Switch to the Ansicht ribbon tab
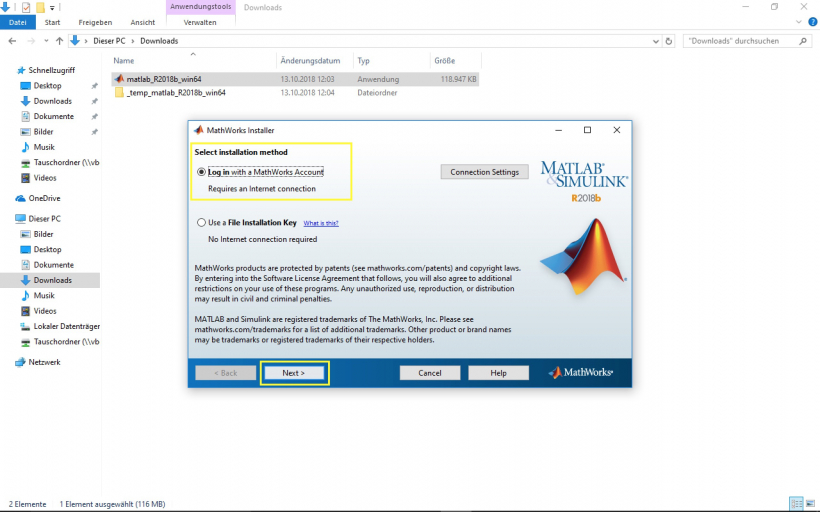820x512 pixels. pyautogui.click(x=143, y=22)
